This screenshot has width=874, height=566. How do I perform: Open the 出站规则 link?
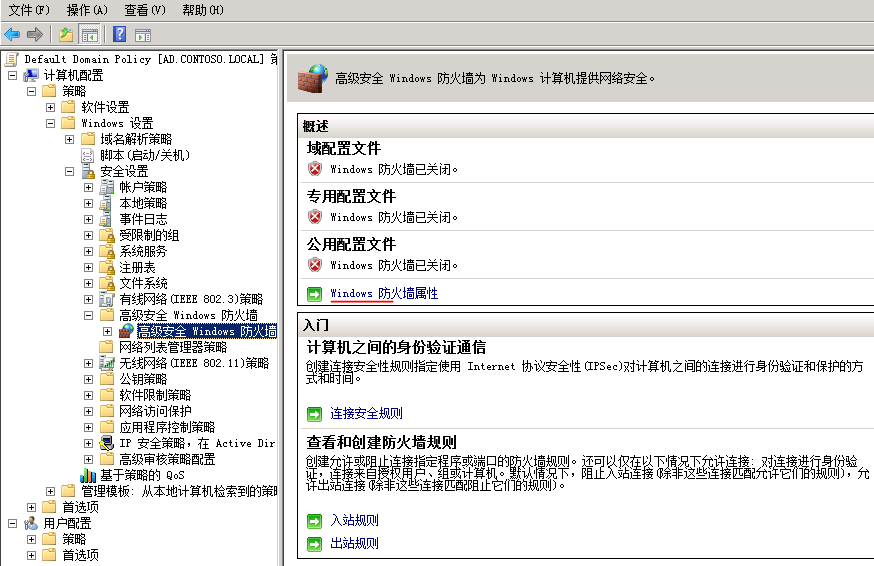pyautogui.click(x=355, y=543)
